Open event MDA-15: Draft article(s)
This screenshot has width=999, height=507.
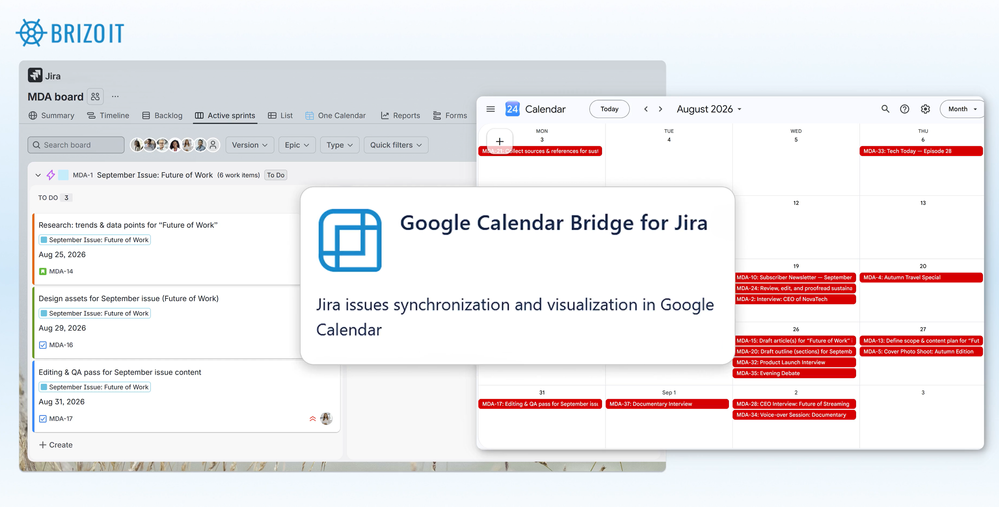pos(795,341)
